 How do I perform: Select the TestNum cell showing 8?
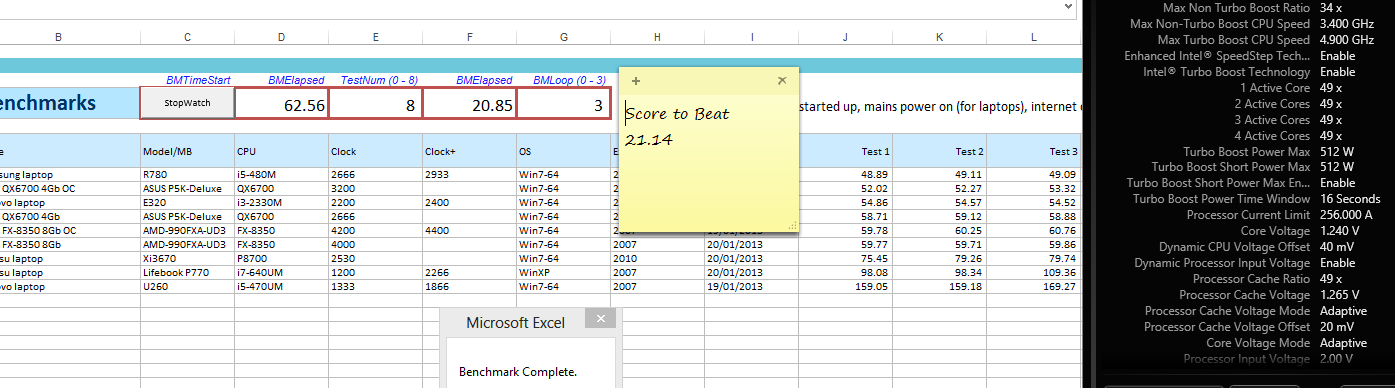375,104
